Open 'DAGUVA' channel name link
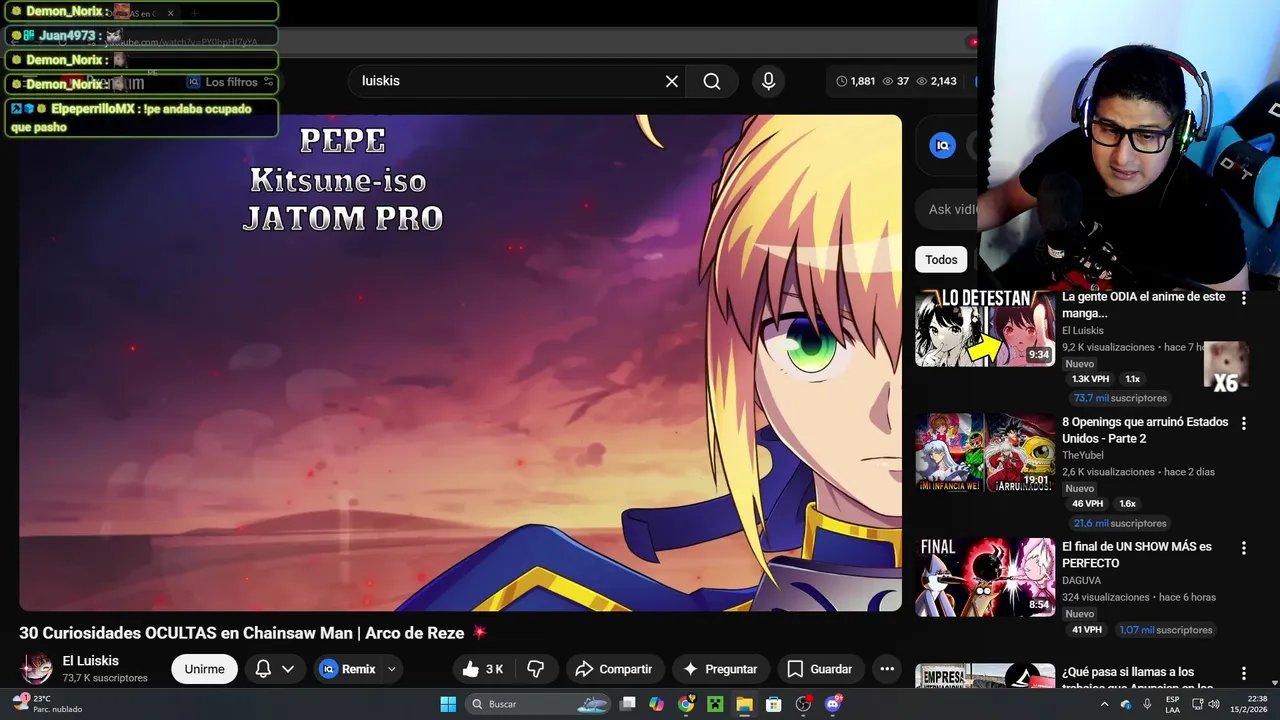This screenshot has width=1280, height=720. pos(1081,580)
